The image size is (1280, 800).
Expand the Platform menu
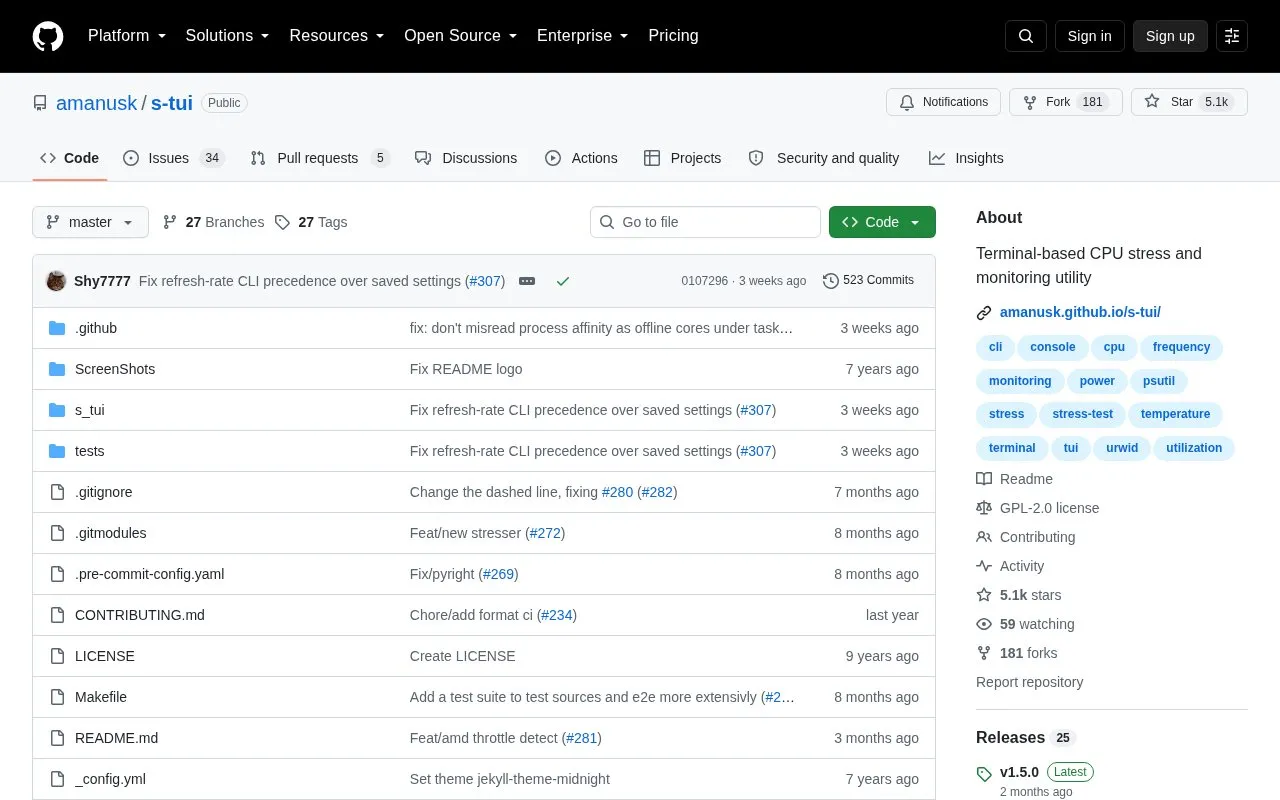coord(127,36)
